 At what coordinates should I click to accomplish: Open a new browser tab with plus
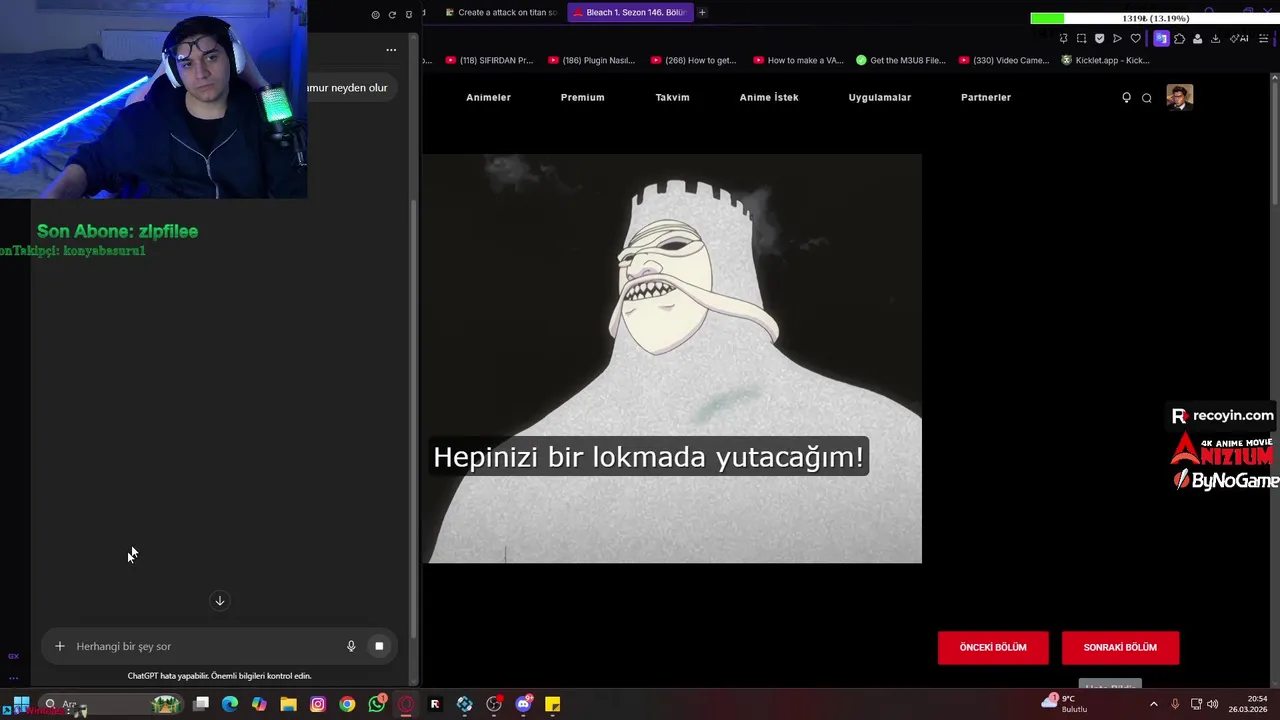click(x=702, y=12)
